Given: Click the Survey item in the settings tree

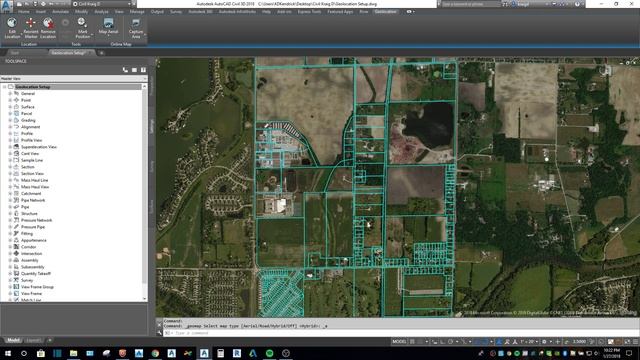Looking at the screenshot, I should tap(27, 280).
